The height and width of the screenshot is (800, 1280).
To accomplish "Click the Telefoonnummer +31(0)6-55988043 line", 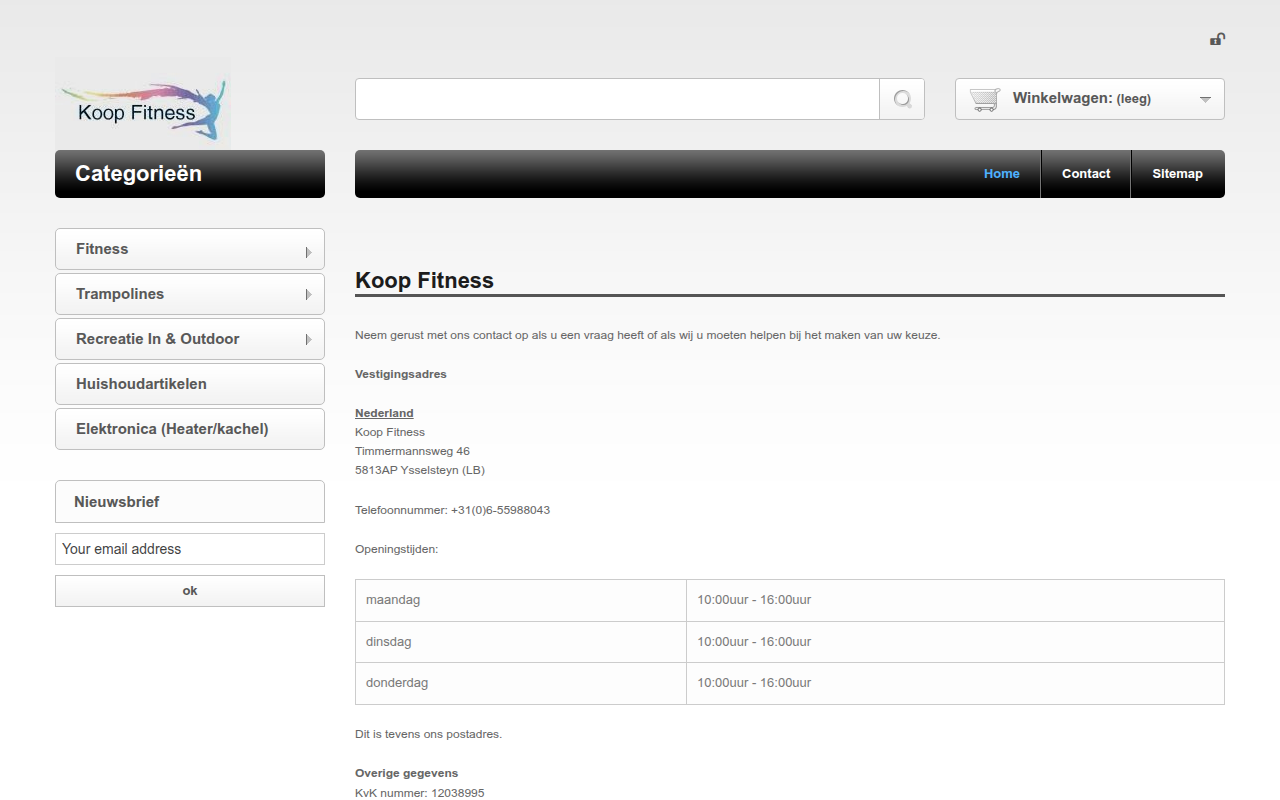I will pos(452,510).
